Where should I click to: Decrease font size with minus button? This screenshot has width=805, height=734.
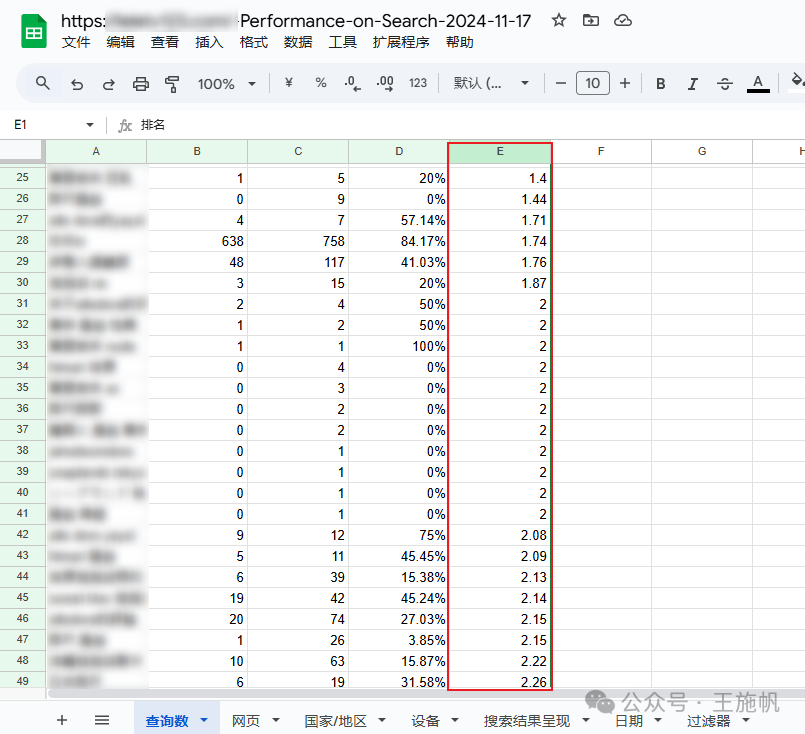pyautogui.click(x=561, y=83)
